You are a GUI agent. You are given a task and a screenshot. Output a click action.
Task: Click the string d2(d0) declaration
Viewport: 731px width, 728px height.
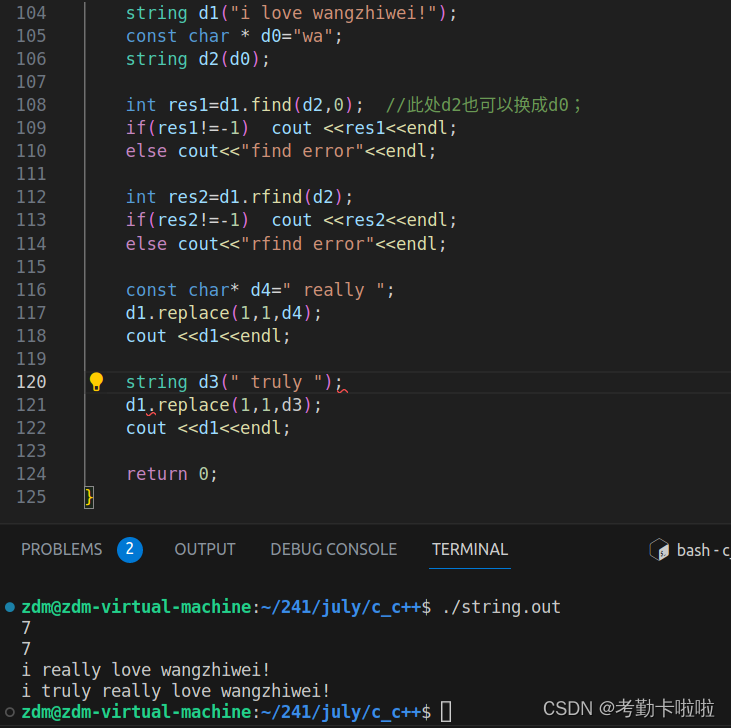click(198, 59)
